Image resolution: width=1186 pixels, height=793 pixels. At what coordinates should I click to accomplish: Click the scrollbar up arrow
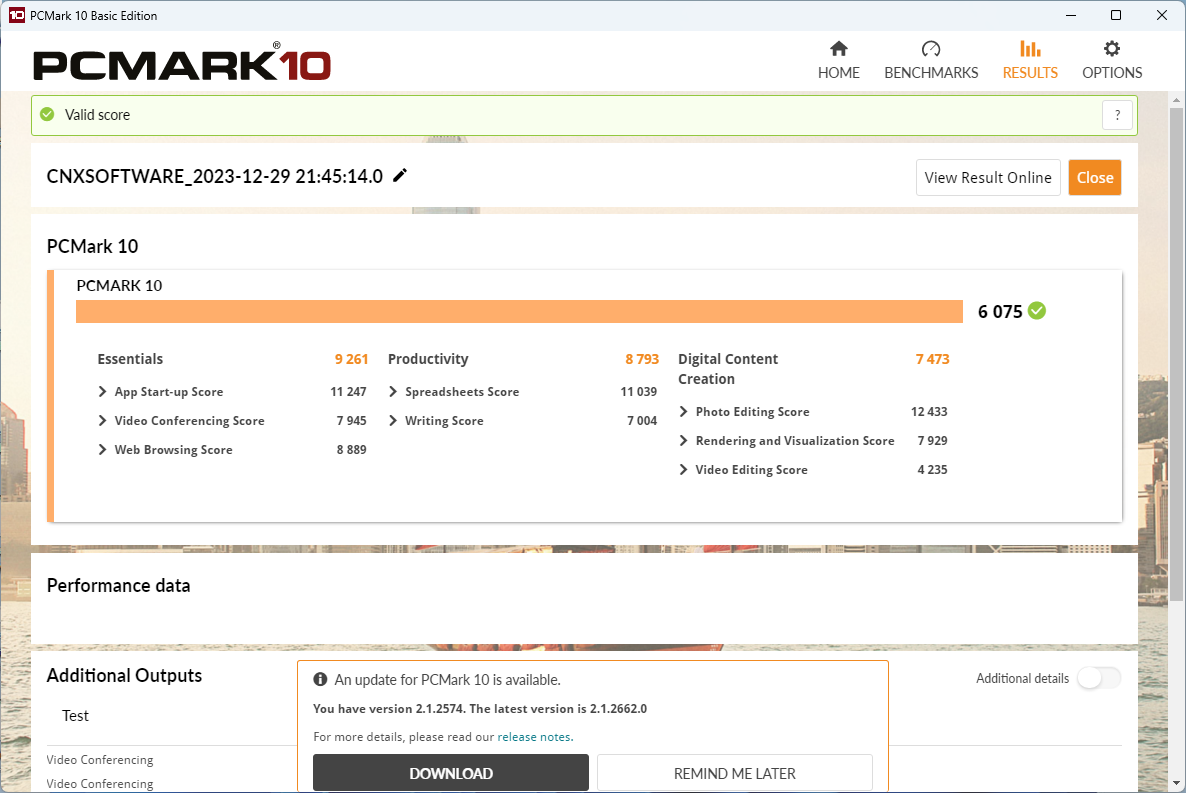coord(1176,100)
